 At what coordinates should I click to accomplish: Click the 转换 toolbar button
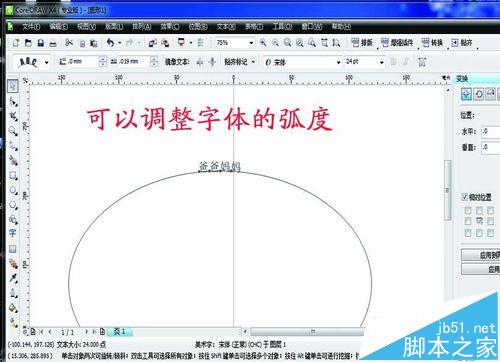pos(432,43)
